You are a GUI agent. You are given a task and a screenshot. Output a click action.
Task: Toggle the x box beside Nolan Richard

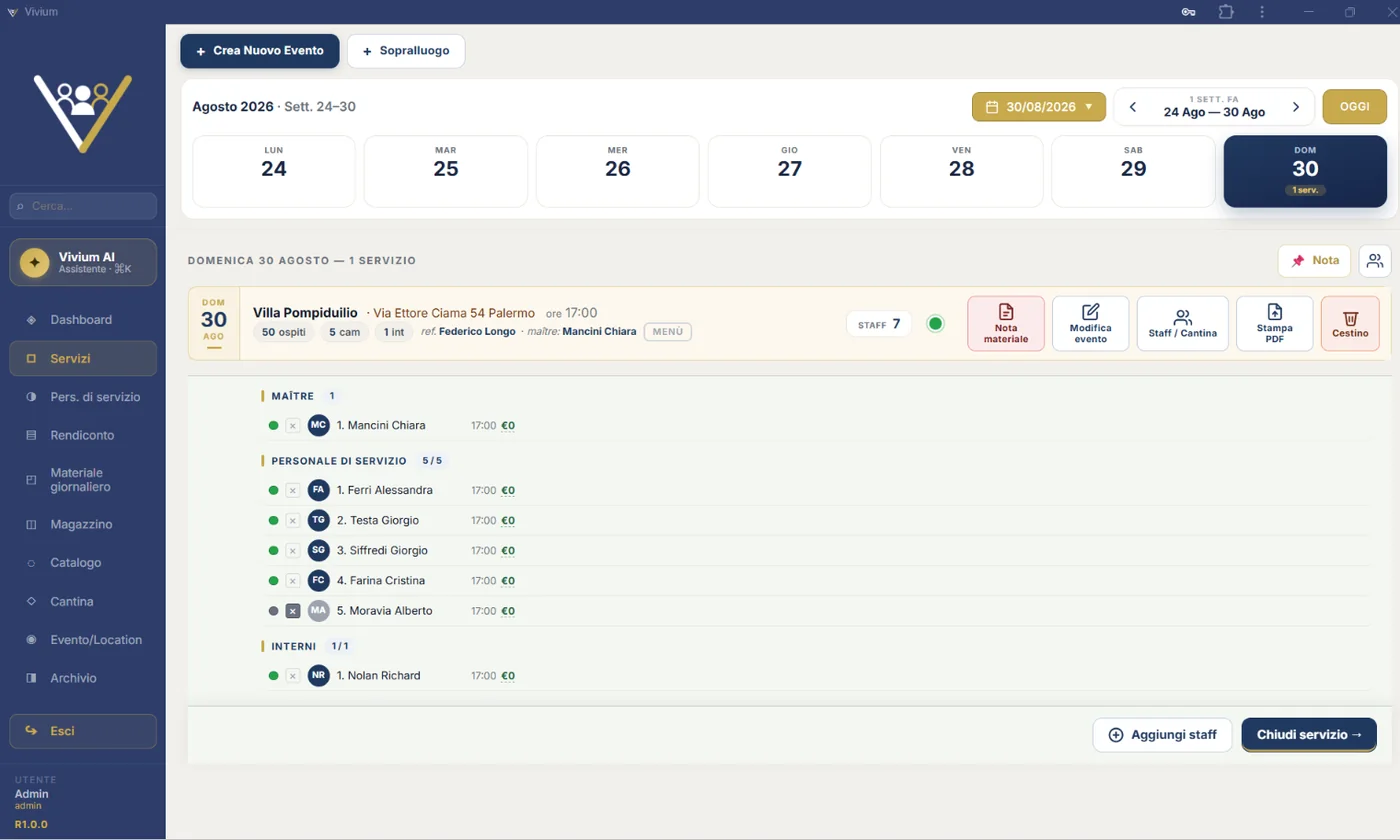[x=293, y=676]
